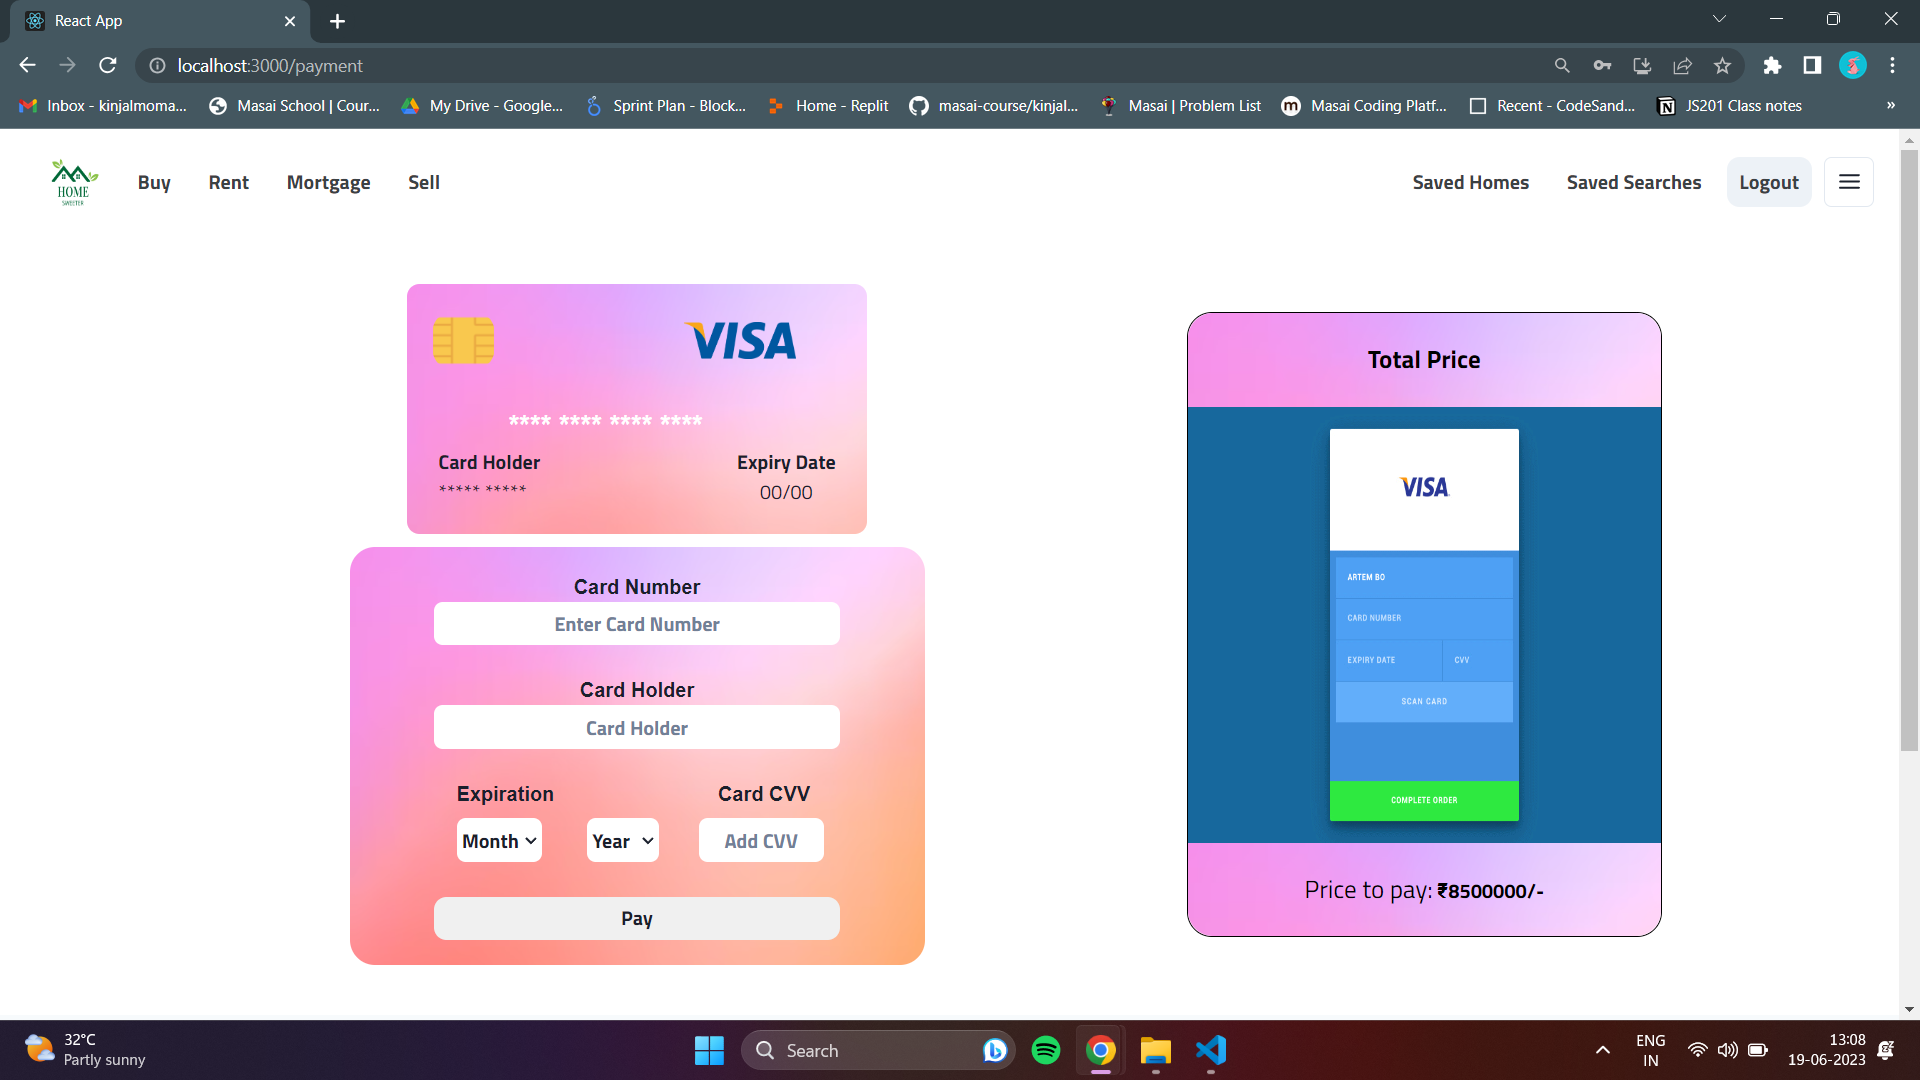The image size is (1920, 1080).
Task: Open the share page icon
Action: (1682, 66)
